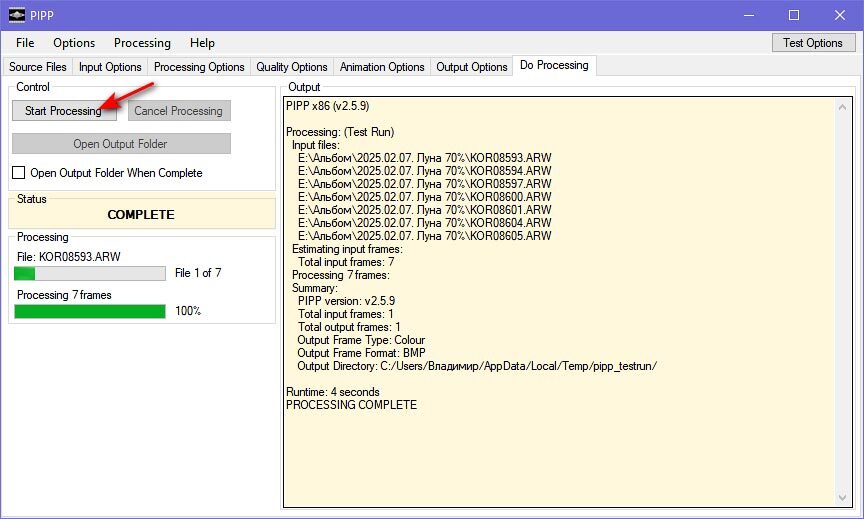Click the KOR08600.ARW line in output log

424,197
